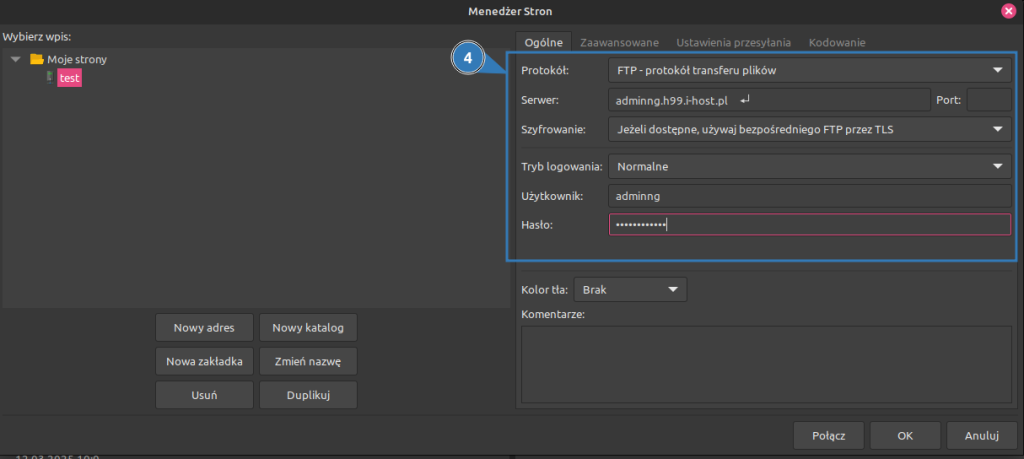Open the Kolor tła dropdown
This screenshot has height=459, width=1024.
pos(630,289)
